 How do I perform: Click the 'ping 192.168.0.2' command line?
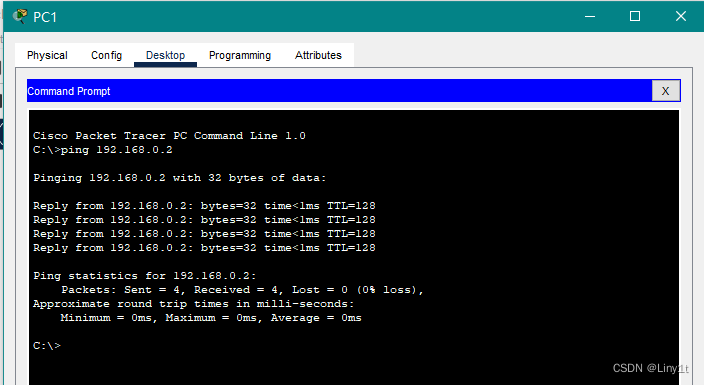[x=103, y=150]
